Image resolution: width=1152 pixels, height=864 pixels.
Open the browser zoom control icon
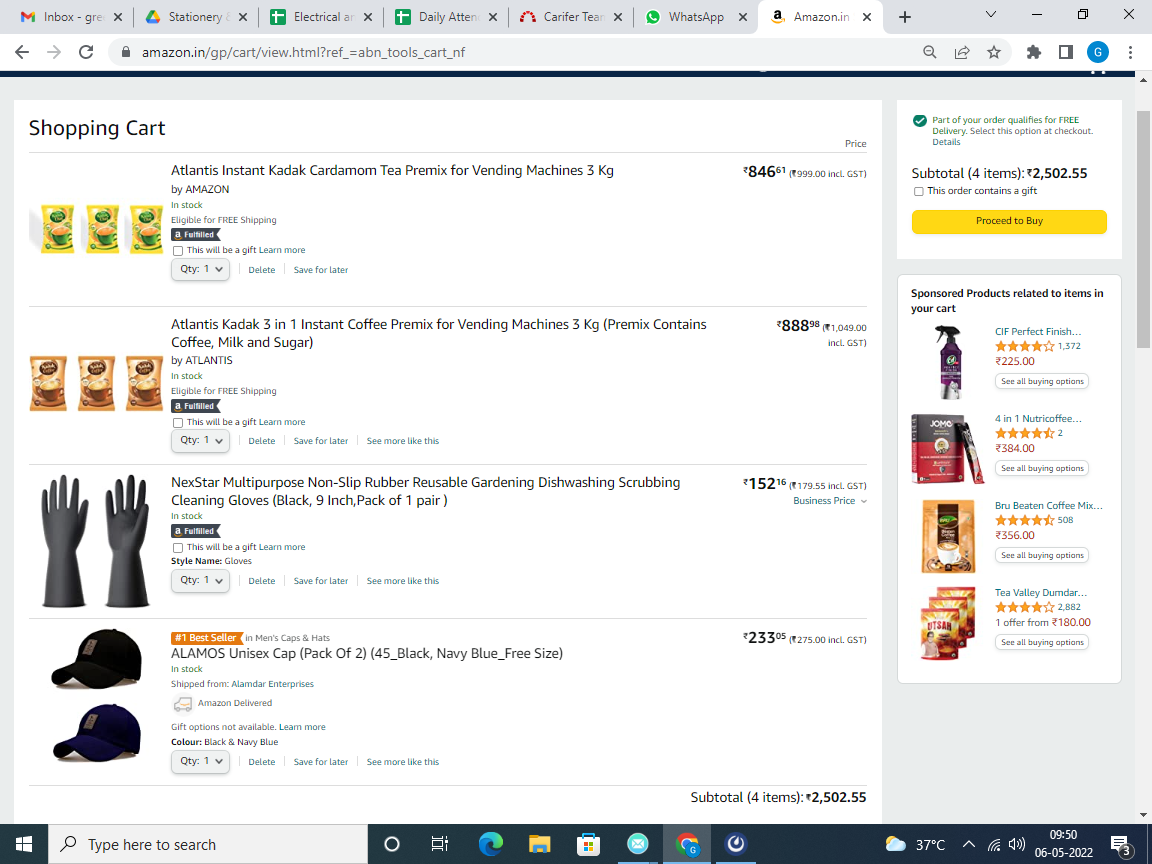tap(929, 52)
